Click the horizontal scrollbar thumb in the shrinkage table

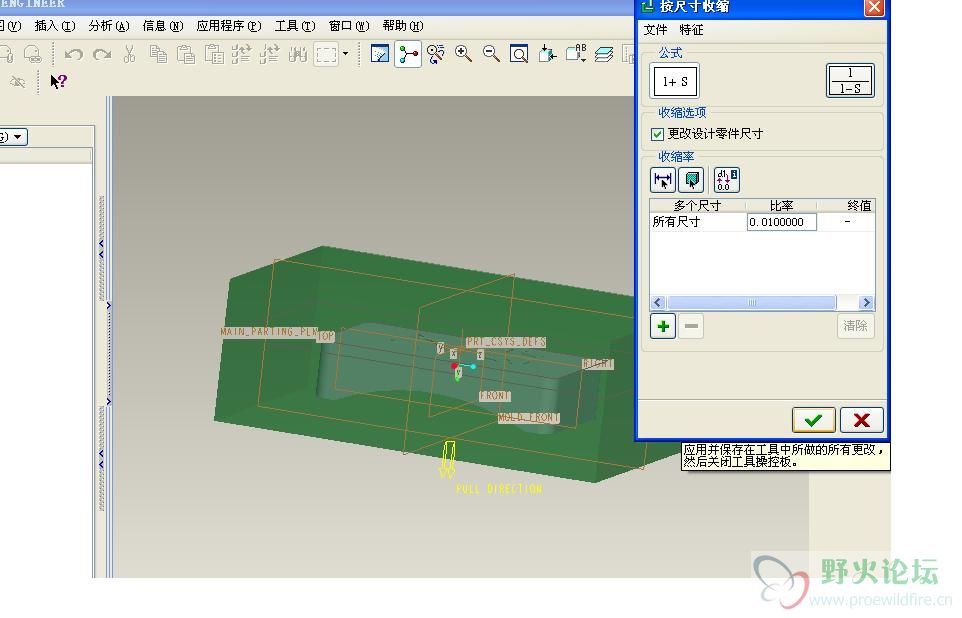point(752,303)
